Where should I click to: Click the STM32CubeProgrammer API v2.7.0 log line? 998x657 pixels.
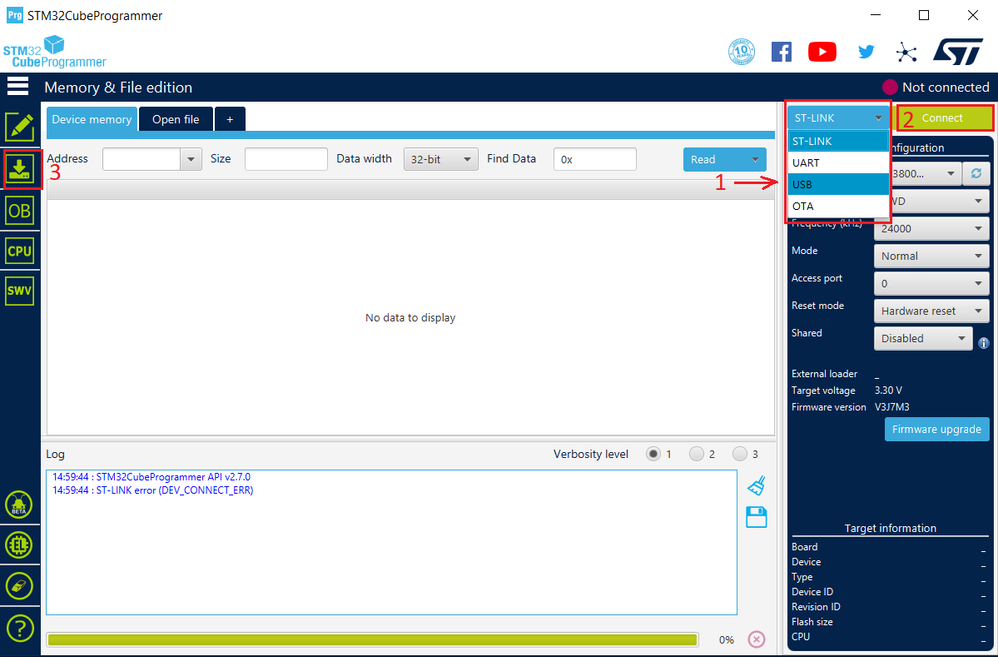pos(151,477)
